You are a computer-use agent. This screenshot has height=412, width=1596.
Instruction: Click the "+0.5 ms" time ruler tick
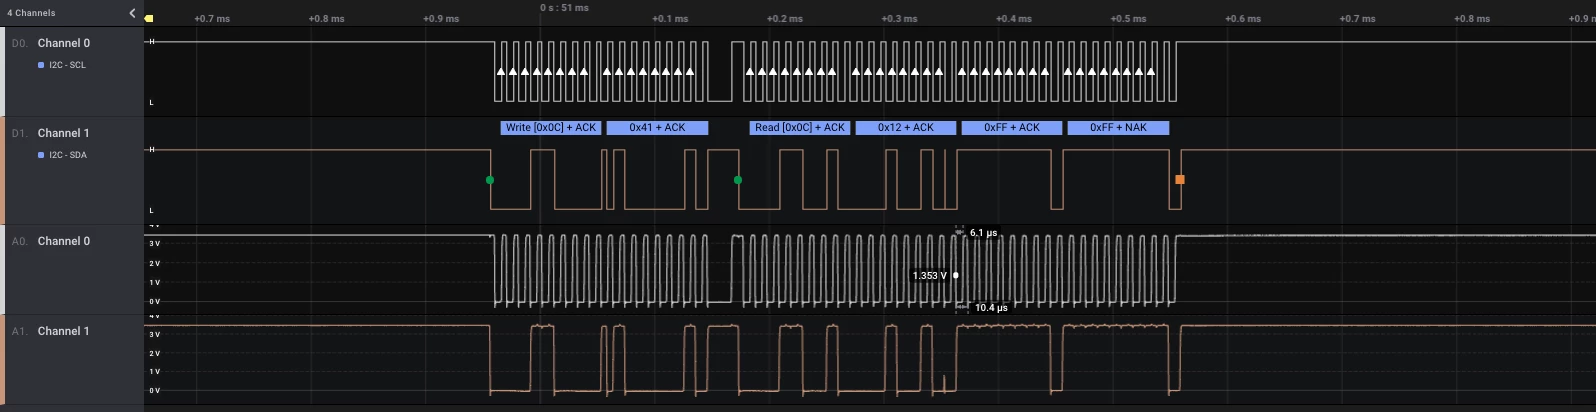pyautogui.click(x=1128, y=19)
